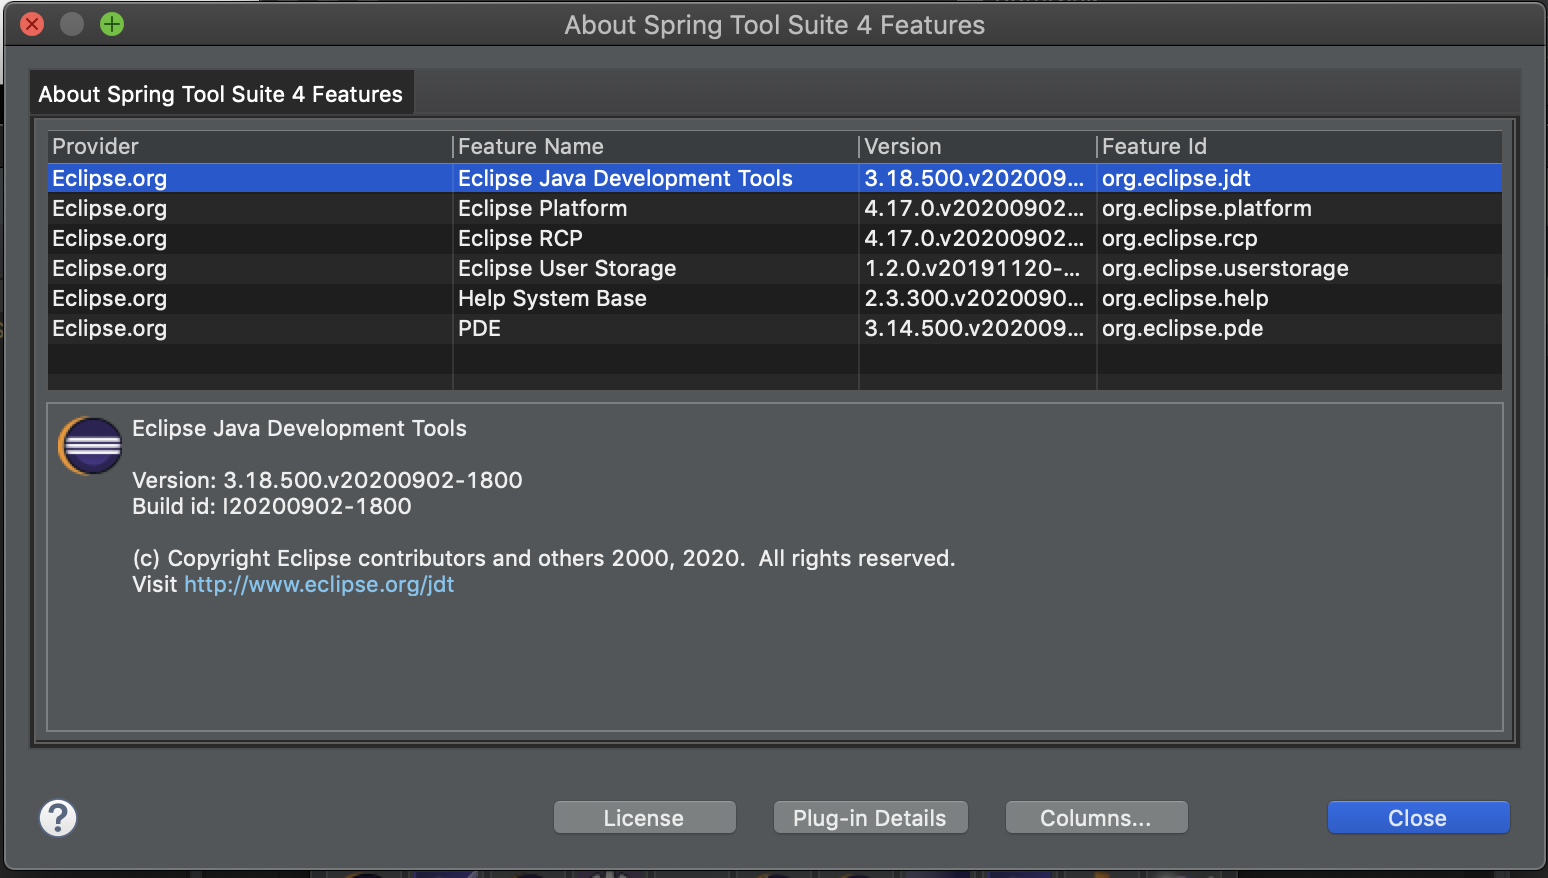
Task: Click the Build id: I20200902-1800 text
Action: point(272,506)
